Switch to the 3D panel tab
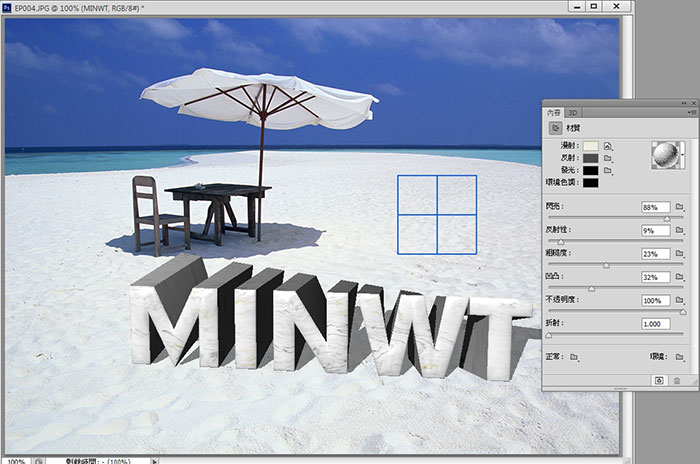Image resolution: width=700 pixels, height=464 pixels. (574, 113)
